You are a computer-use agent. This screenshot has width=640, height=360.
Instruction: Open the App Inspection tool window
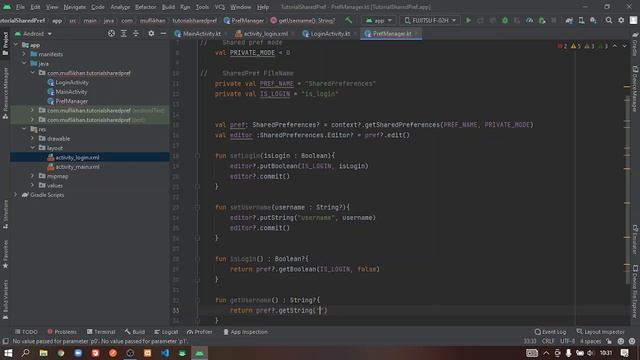pos(245,332)
